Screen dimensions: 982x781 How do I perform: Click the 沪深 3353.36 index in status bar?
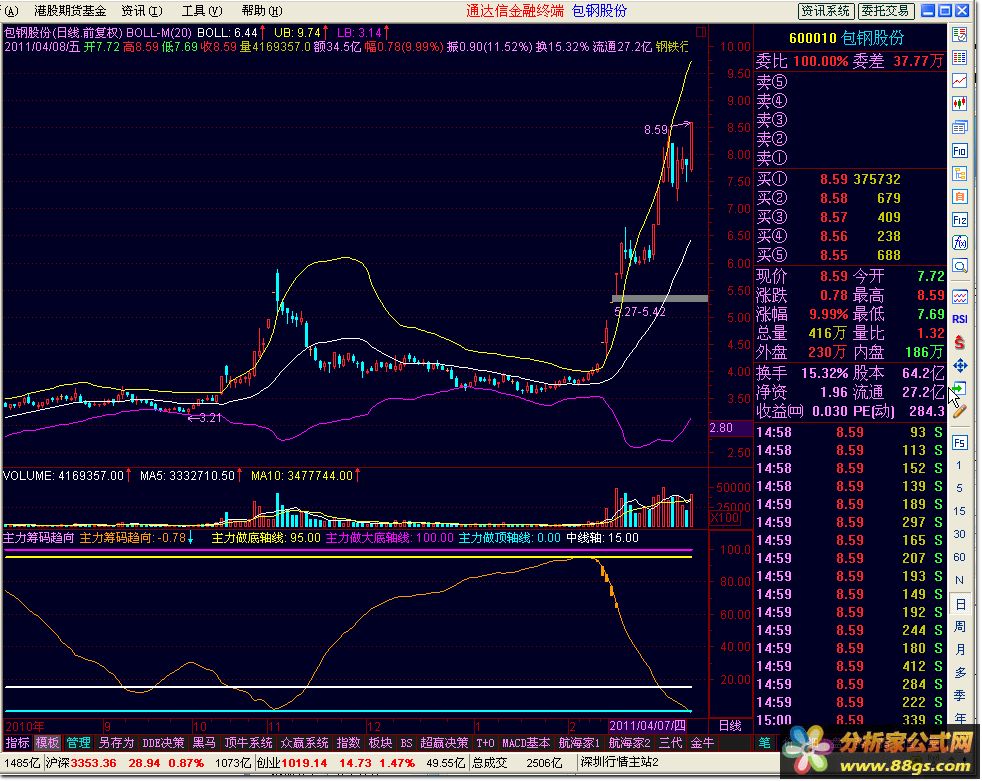pyautogui.click(x=81, y=763)
